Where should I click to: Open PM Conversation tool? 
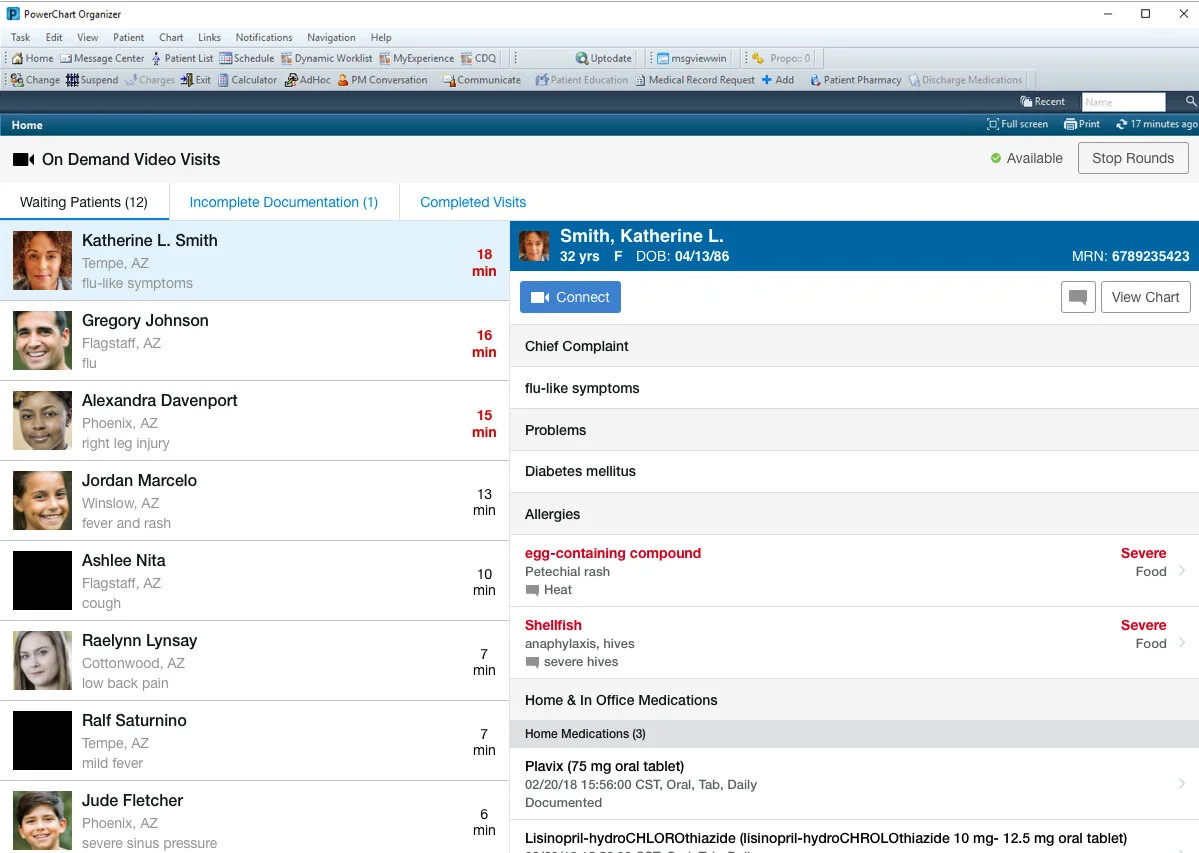(382, 79)
